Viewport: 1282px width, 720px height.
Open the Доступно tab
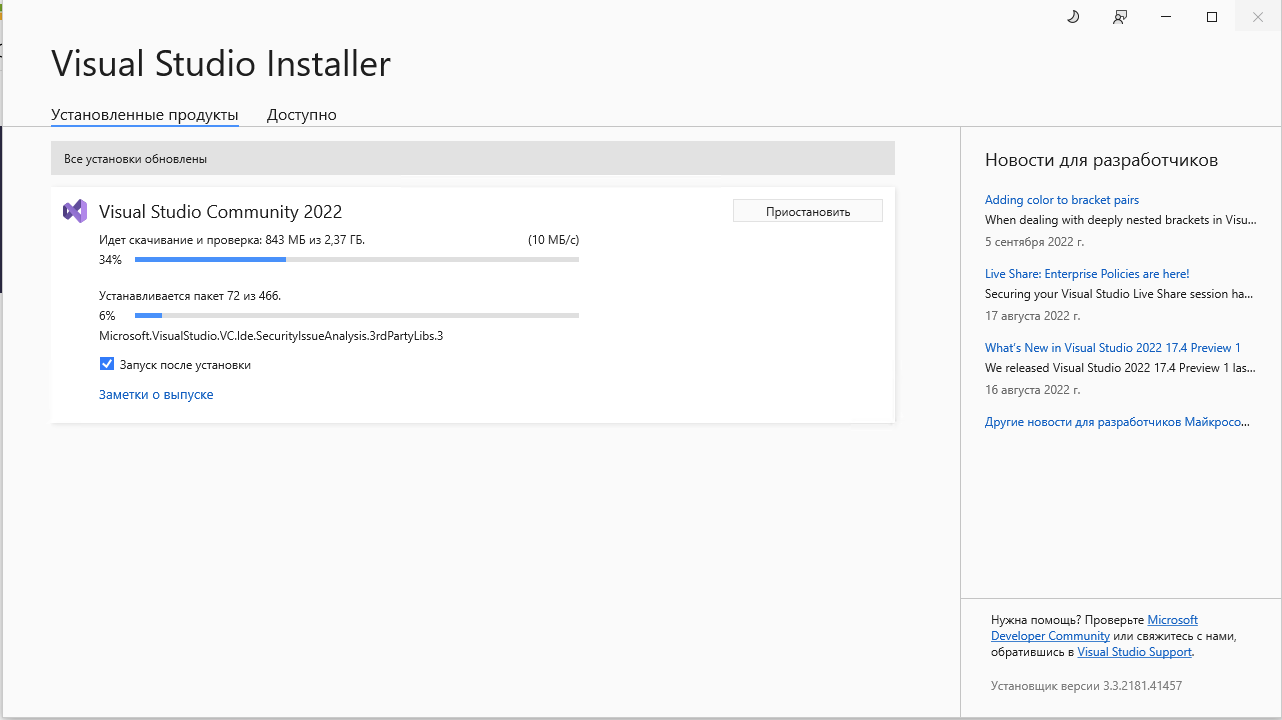coord(301,115)
